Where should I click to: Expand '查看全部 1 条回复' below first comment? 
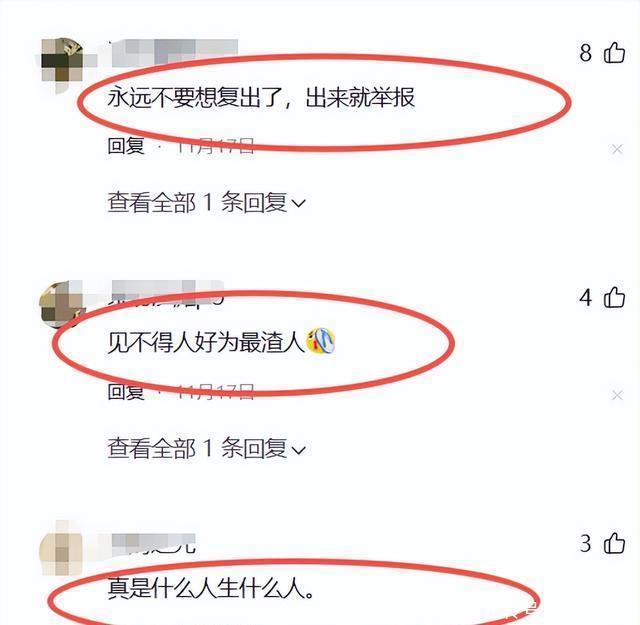206,202
